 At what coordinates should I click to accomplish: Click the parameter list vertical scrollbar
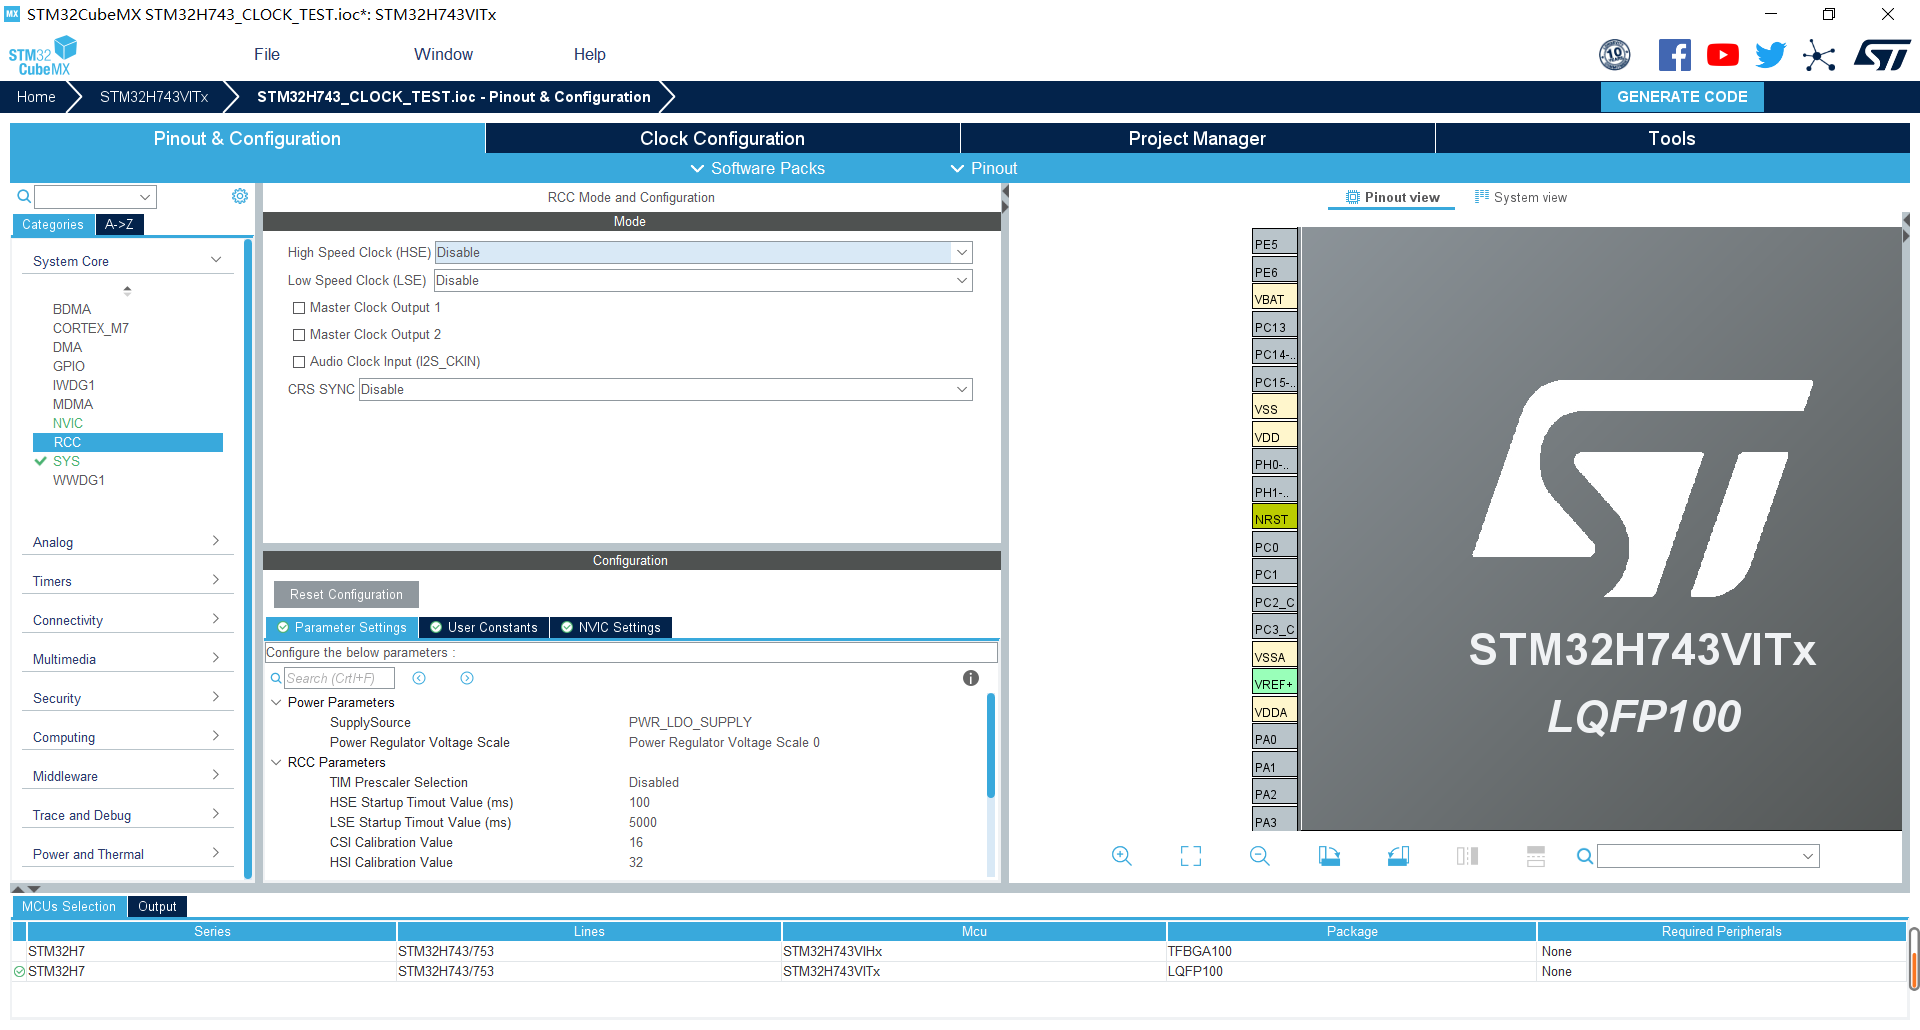tap(991, 745)
